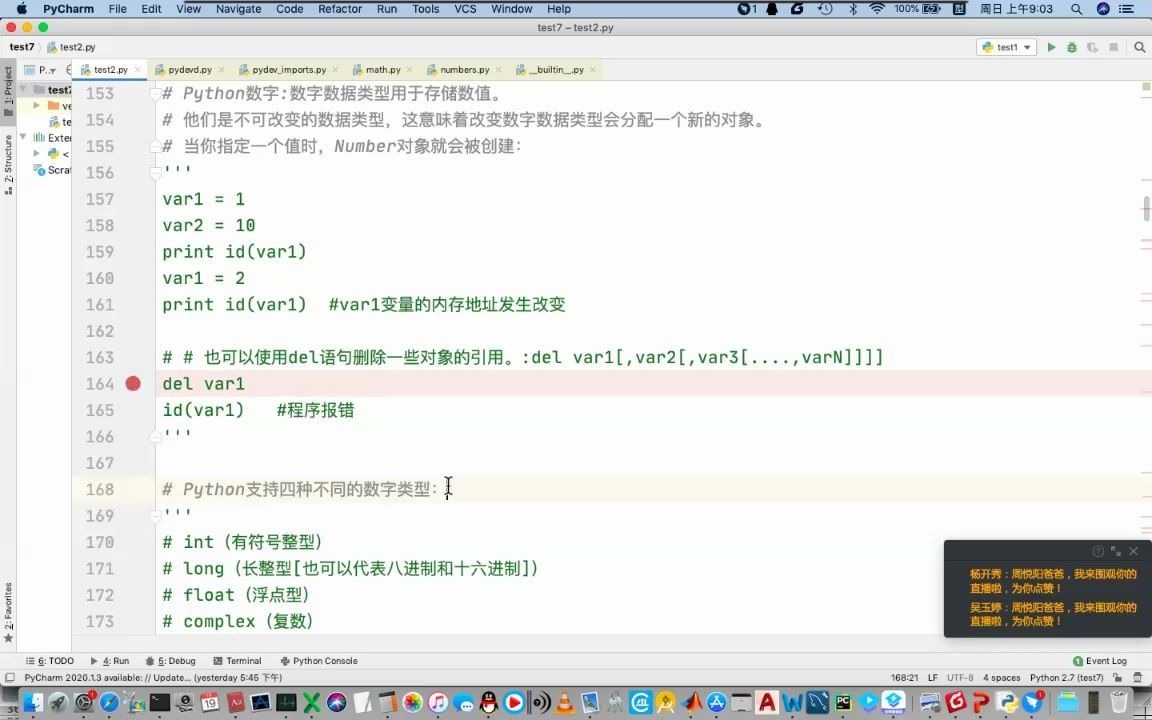The height and width of the screenshot is (720, 1152).
Task: Open the Refactor menu
Action: 340,9
